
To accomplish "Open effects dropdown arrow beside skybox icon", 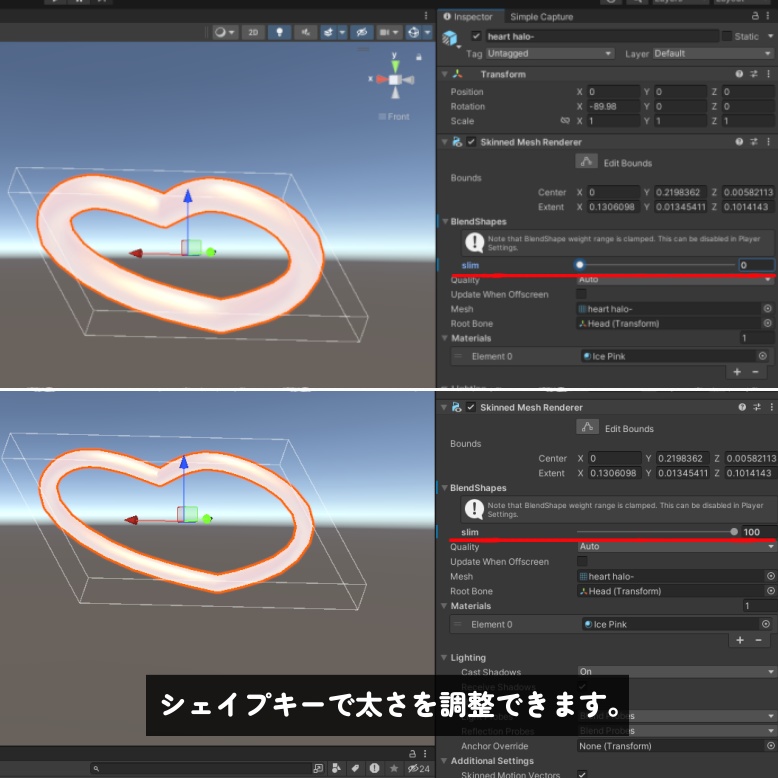I will point(342,32).
